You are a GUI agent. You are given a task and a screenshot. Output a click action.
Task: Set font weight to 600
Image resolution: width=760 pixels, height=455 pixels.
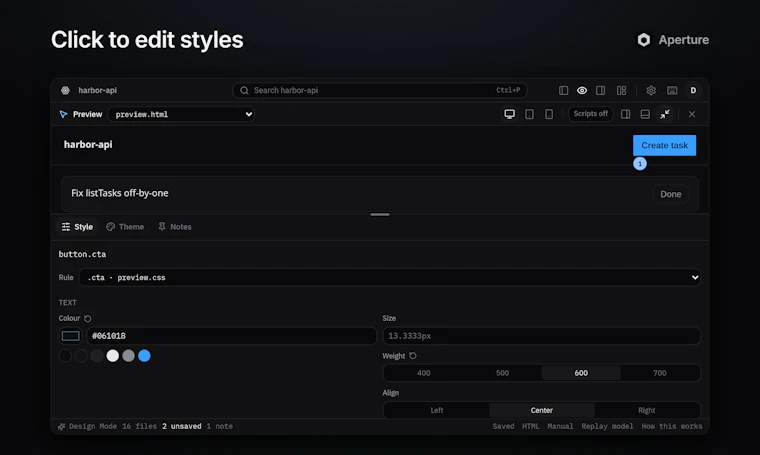click(x=581, y=373)
